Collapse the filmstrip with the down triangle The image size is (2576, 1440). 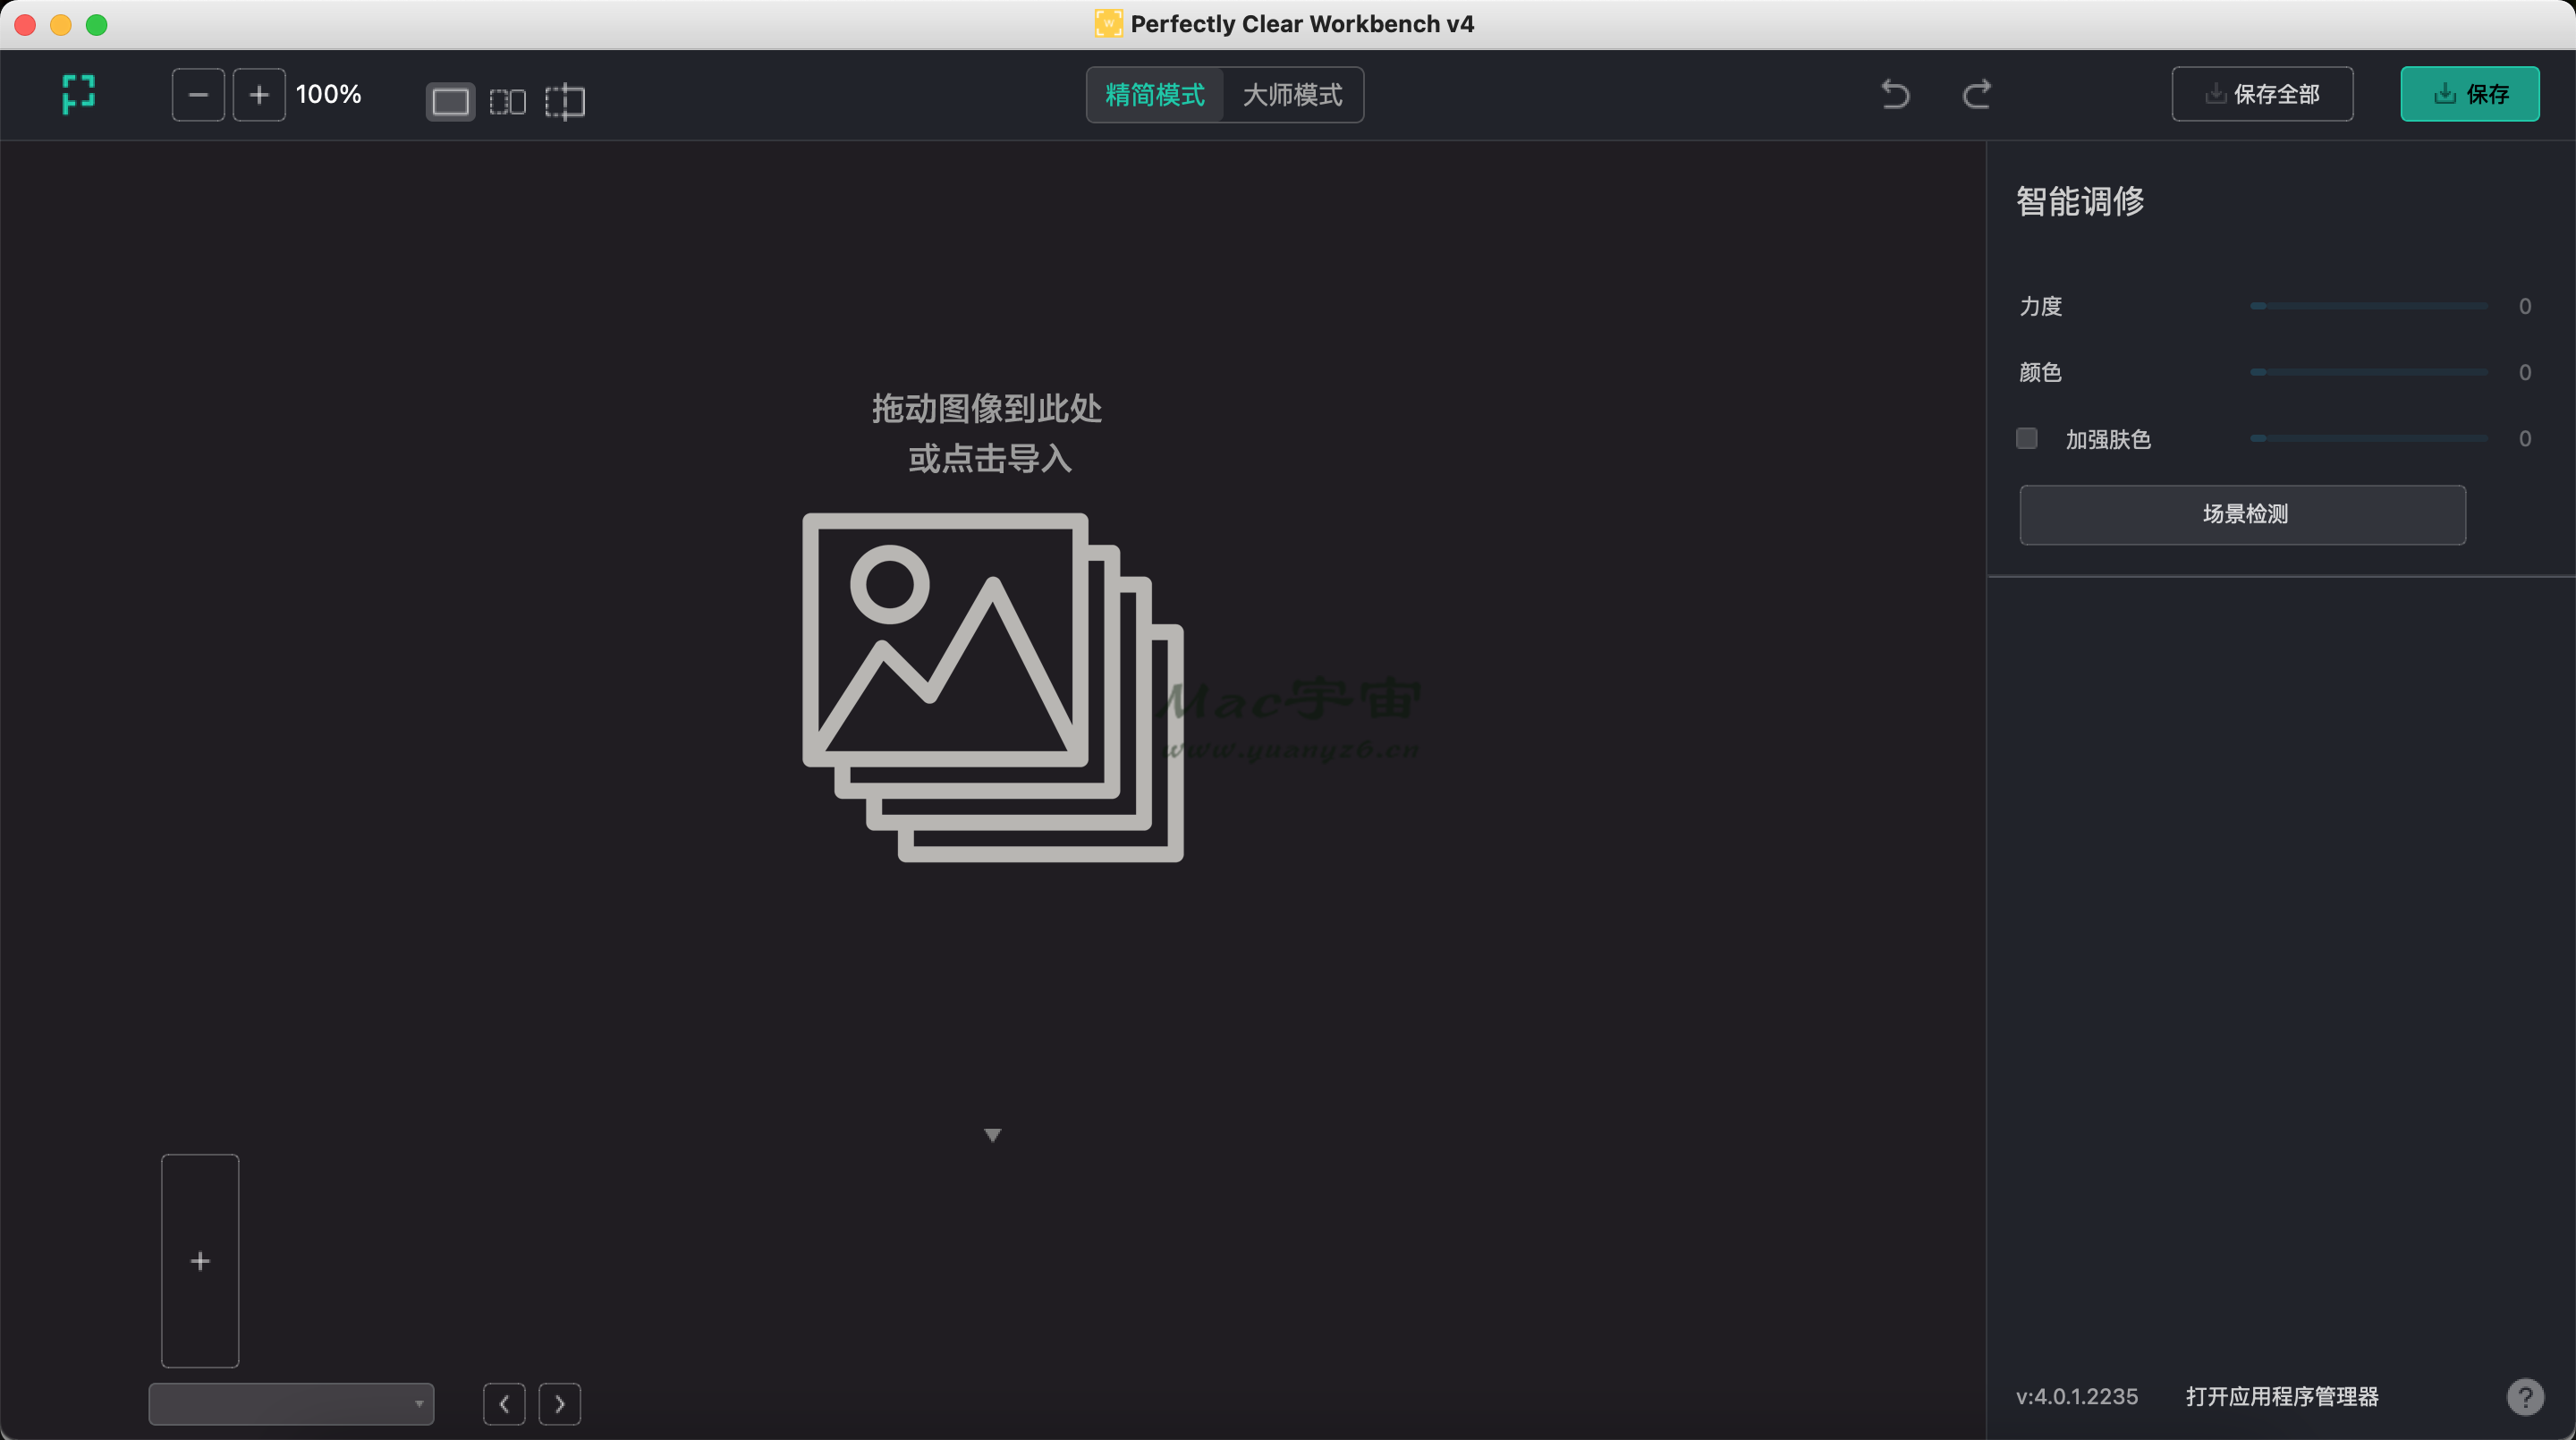click(992, 1135)
